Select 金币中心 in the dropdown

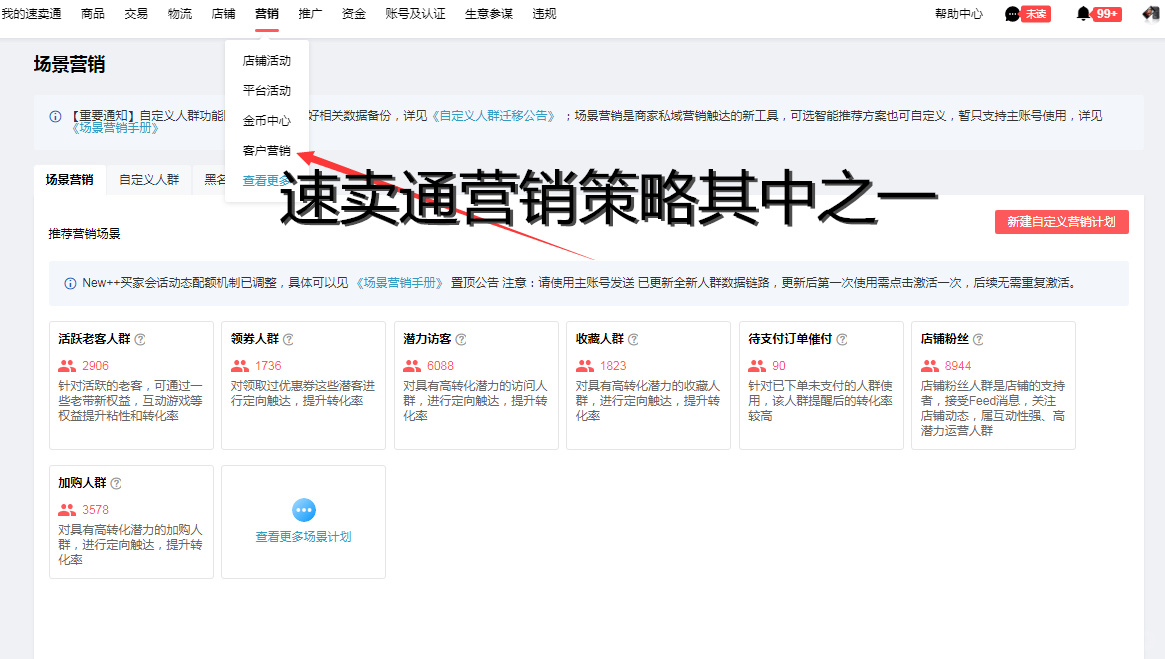coord(267,120)
